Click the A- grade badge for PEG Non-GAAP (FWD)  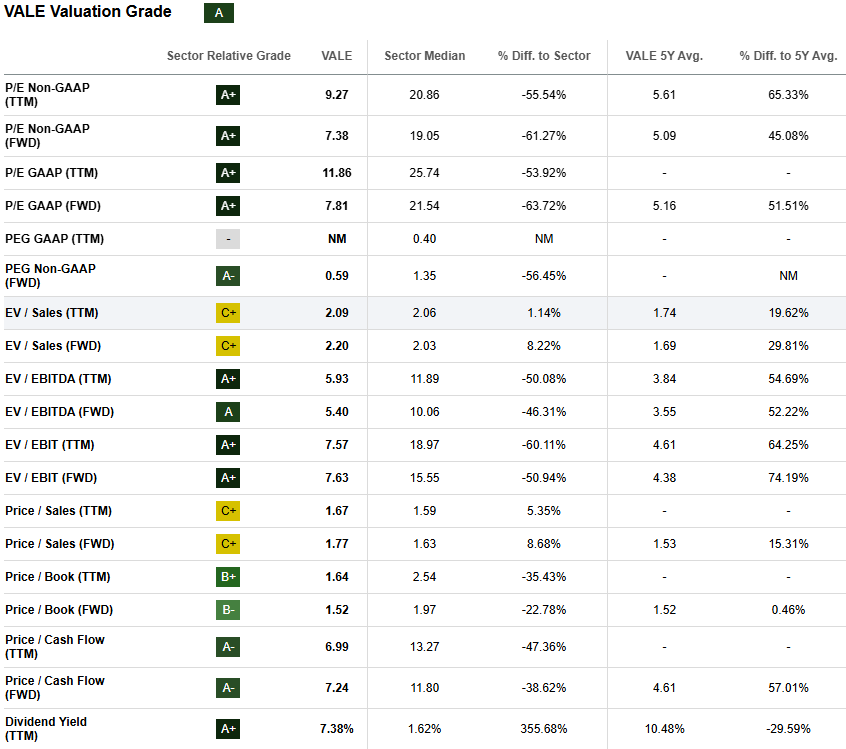pyautogui.click(x=228, y=276)
